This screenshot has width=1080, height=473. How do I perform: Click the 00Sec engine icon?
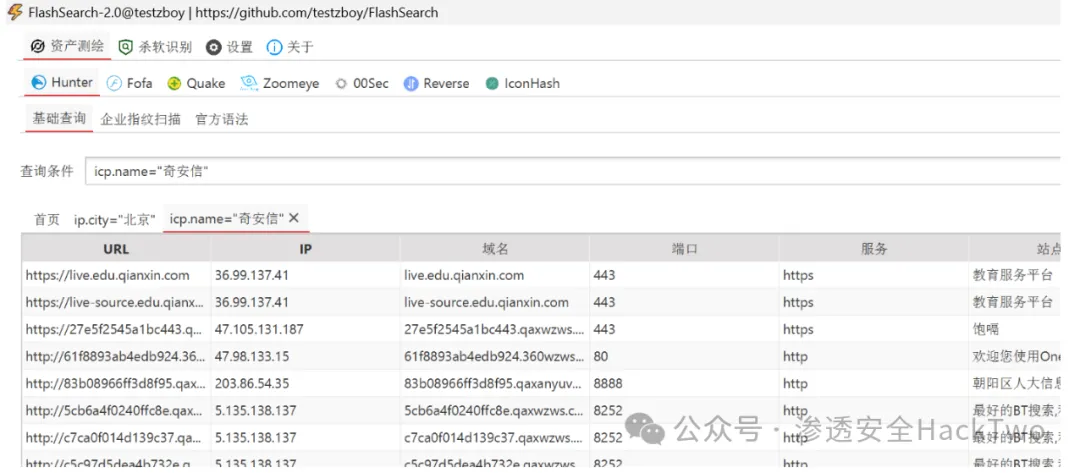pyautogui.click(x=341, y=84)
